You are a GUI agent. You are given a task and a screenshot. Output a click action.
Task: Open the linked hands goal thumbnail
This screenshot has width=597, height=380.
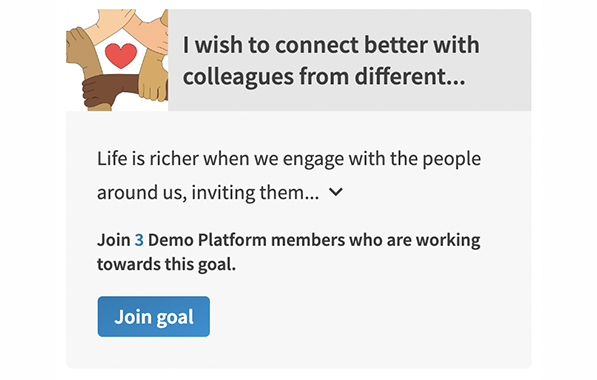pos(117,60)
